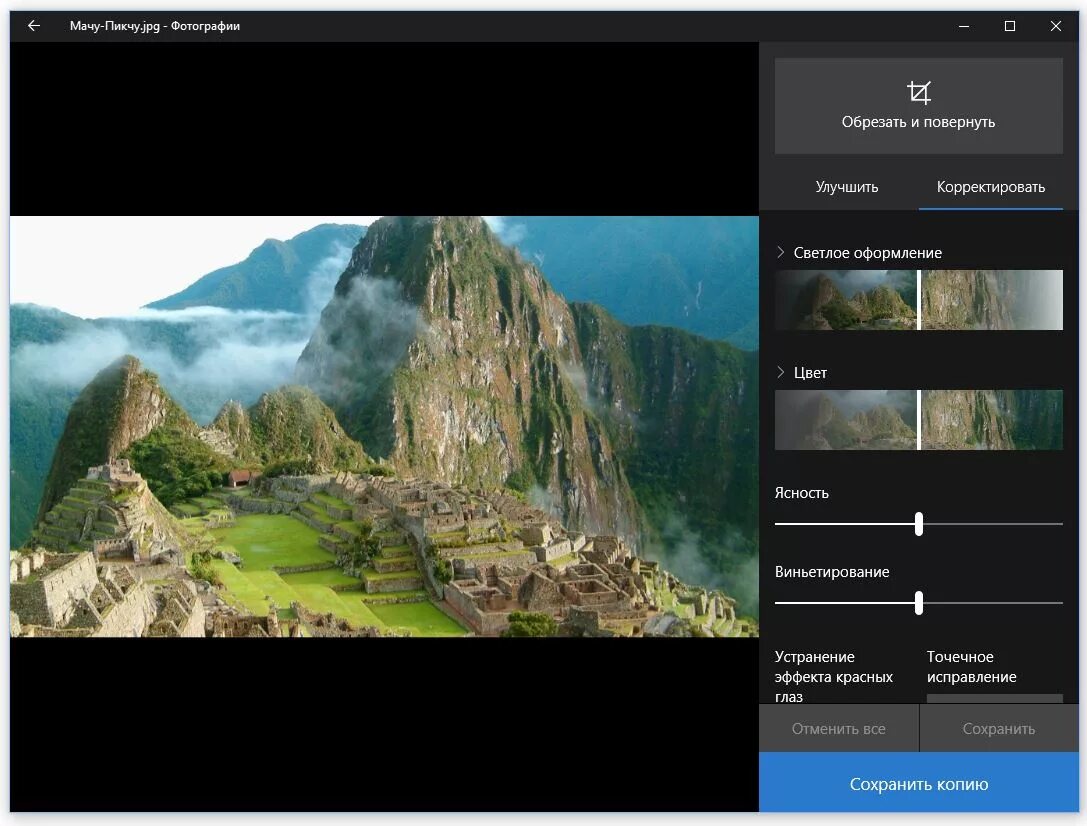
Task: Click the crop icon above Обрезать и повернуть
Action: (x=919, y=92)
